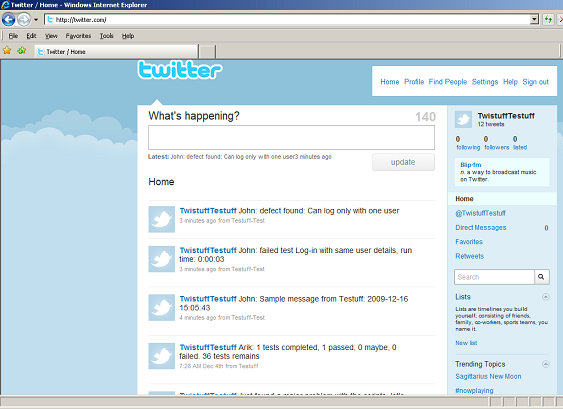Collapse the Lists section arrow
Image resolution: width=563 pixels, height=409 pixels.
[546, 297]
